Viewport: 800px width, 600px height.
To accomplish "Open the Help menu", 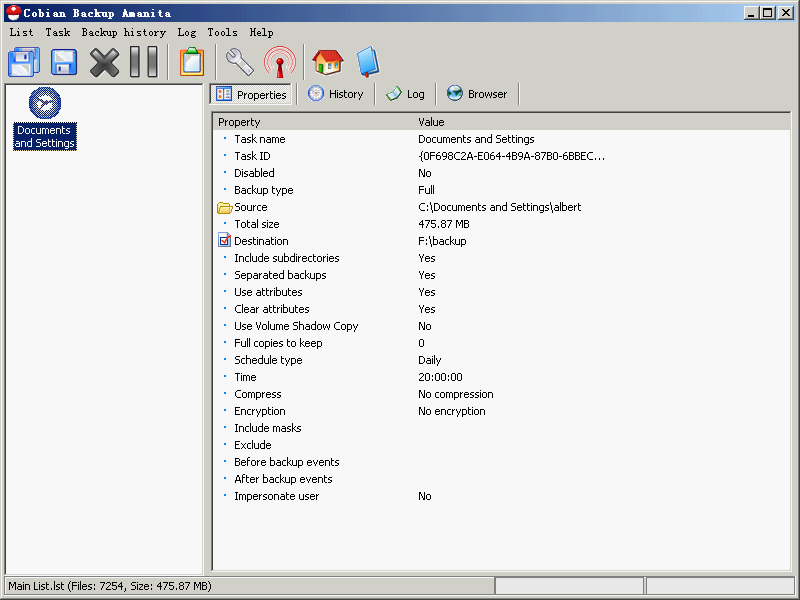I will tap(261, 32).
